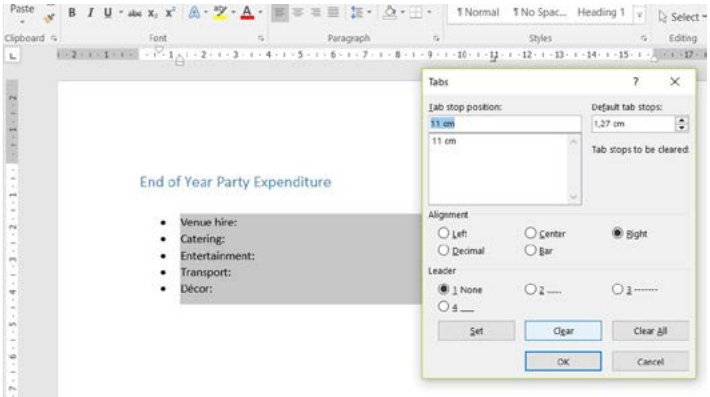Viewport: 710px width, 397px height.
Task: Apply Underline formatting
Action: pos(107,13)
